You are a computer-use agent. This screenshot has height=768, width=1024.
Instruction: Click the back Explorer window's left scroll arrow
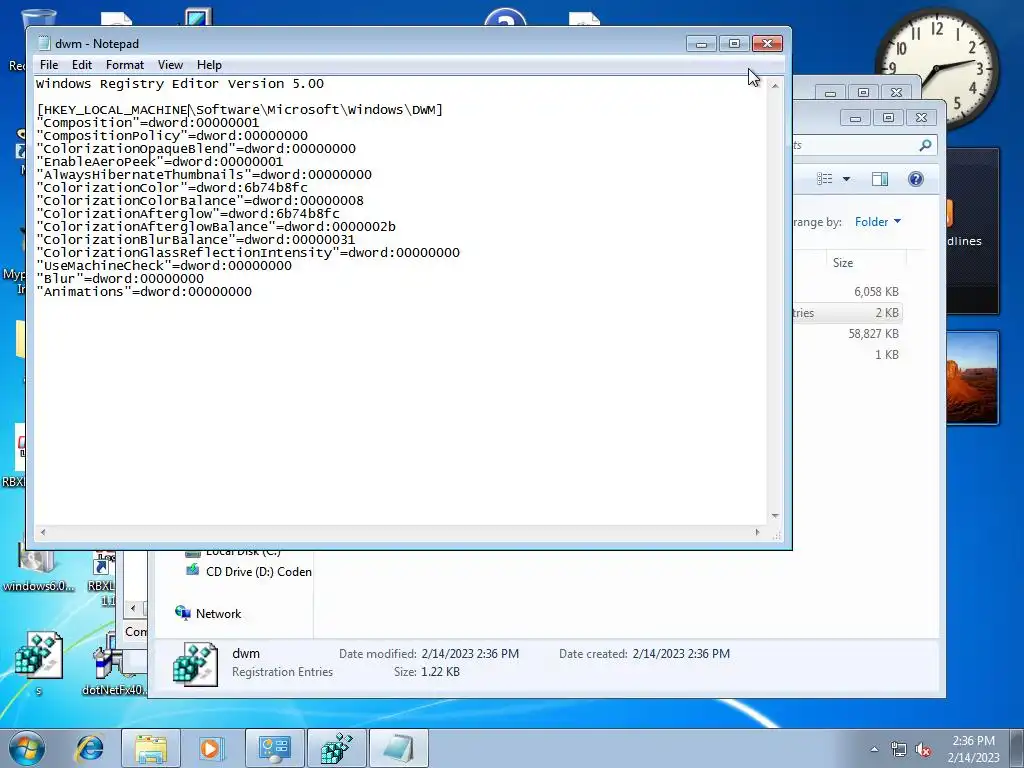(133, 608)
